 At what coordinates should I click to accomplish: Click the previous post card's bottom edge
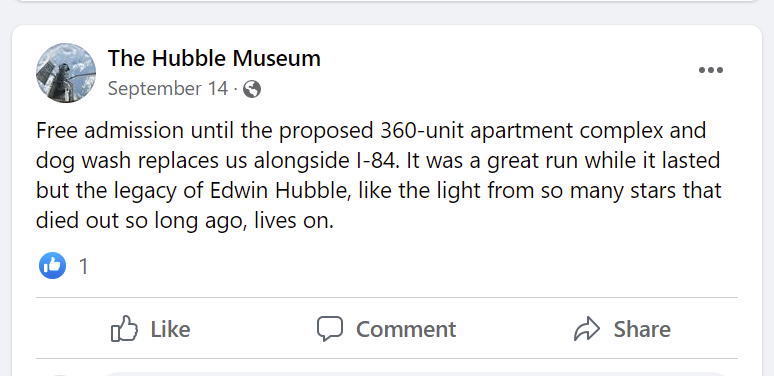387,1
